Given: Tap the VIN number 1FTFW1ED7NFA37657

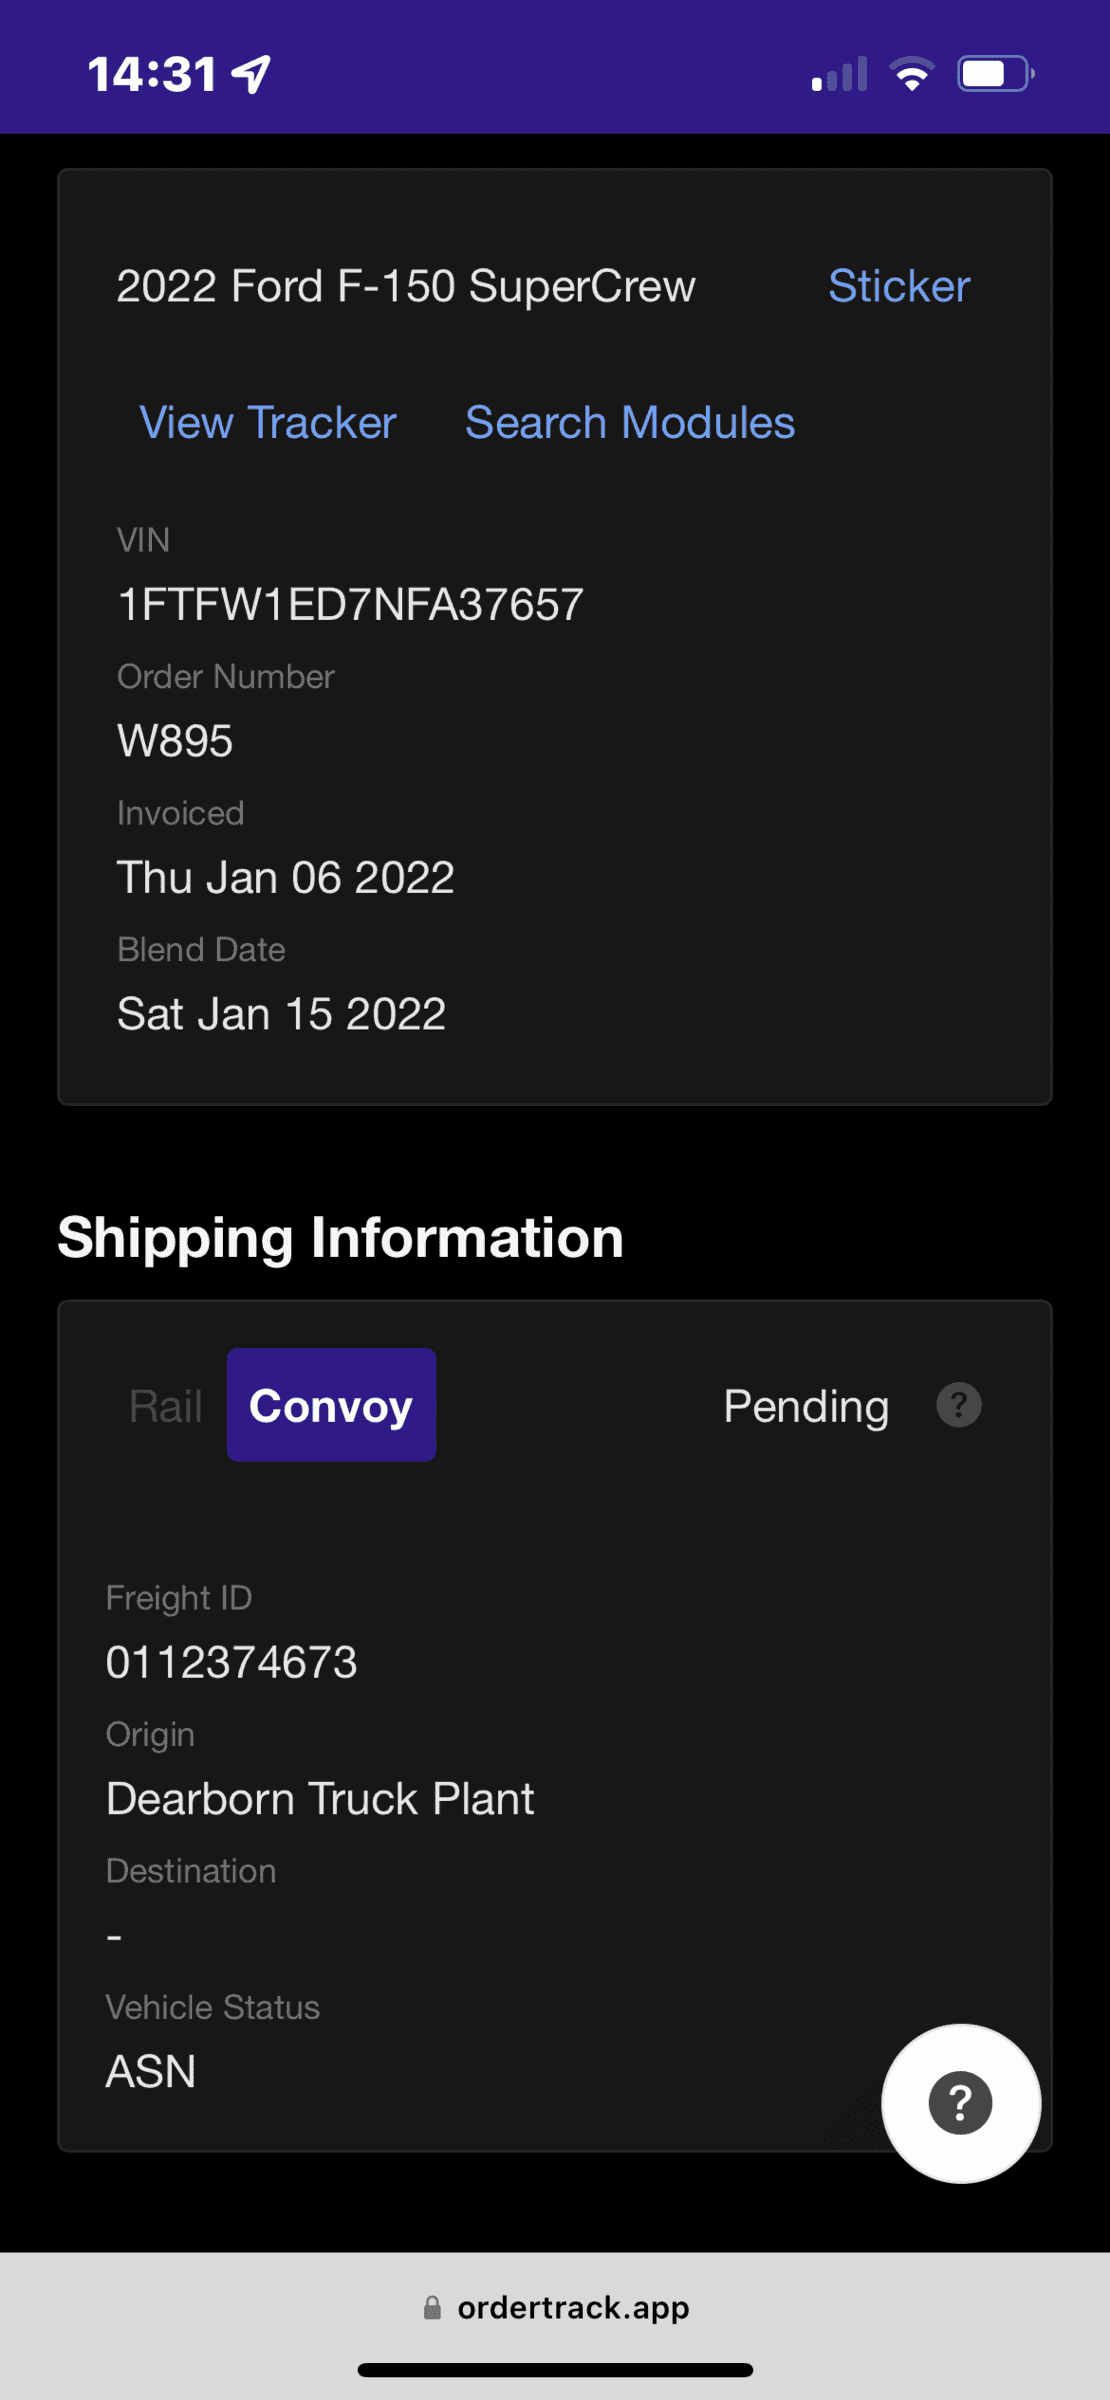Looking at the screenshot, I should pos(350,604).
